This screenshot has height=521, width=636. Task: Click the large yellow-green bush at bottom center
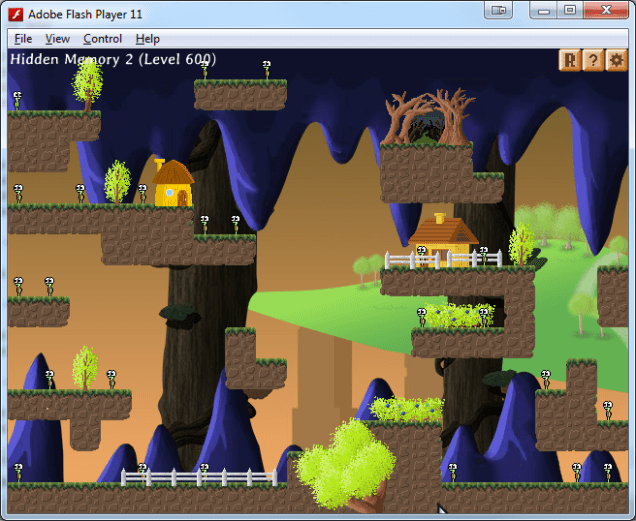(x=346, y=461)
